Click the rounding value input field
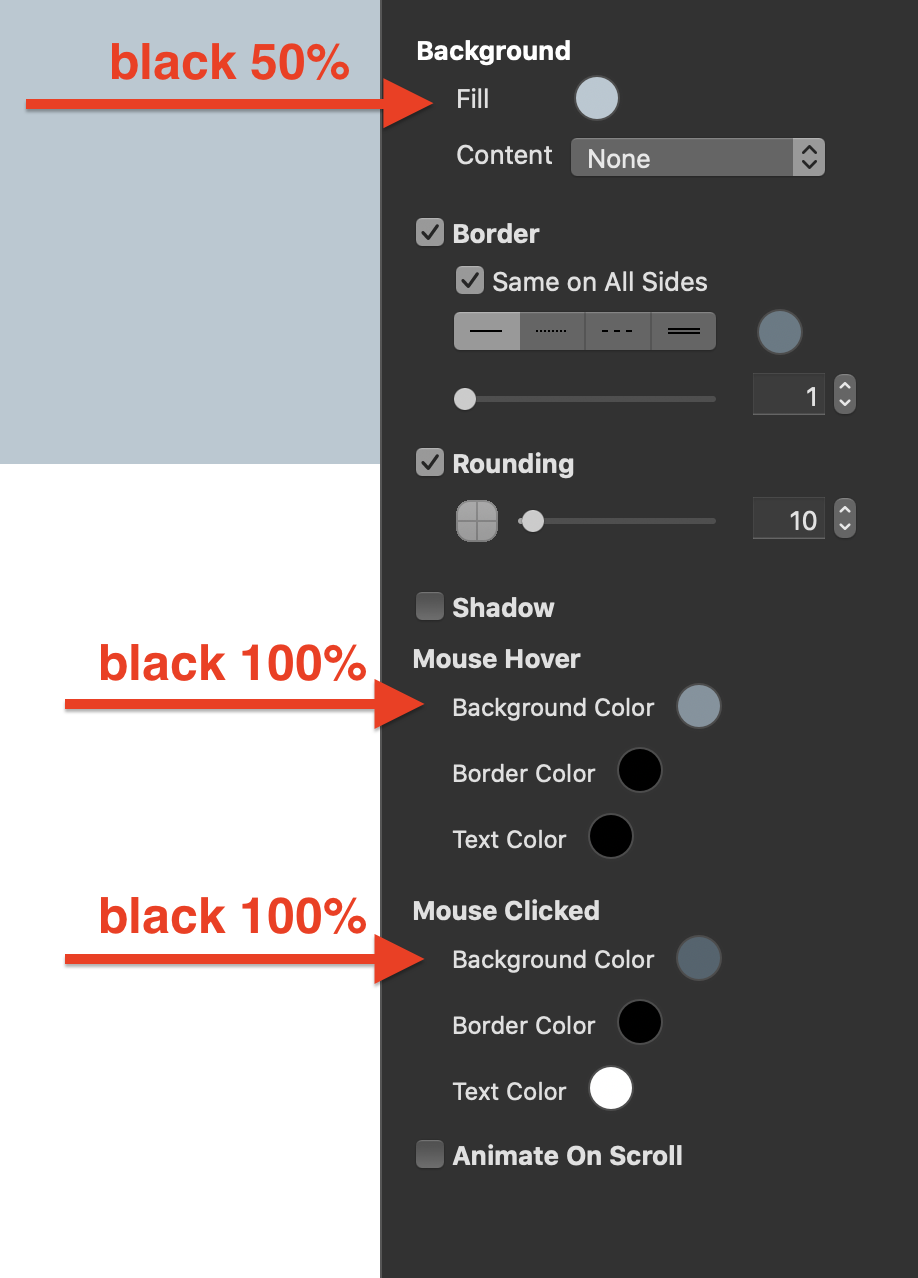 click(789, 519)
